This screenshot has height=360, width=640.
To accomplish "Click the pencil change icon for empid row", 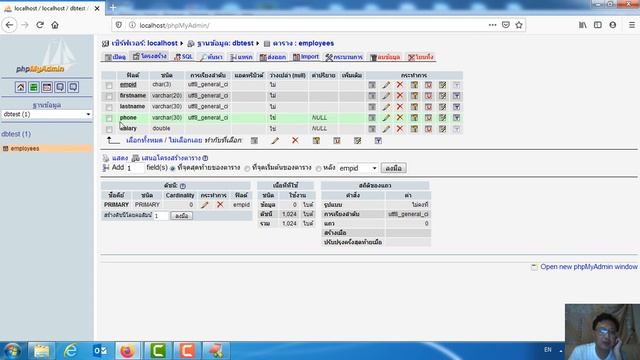I will coord(386,85).
